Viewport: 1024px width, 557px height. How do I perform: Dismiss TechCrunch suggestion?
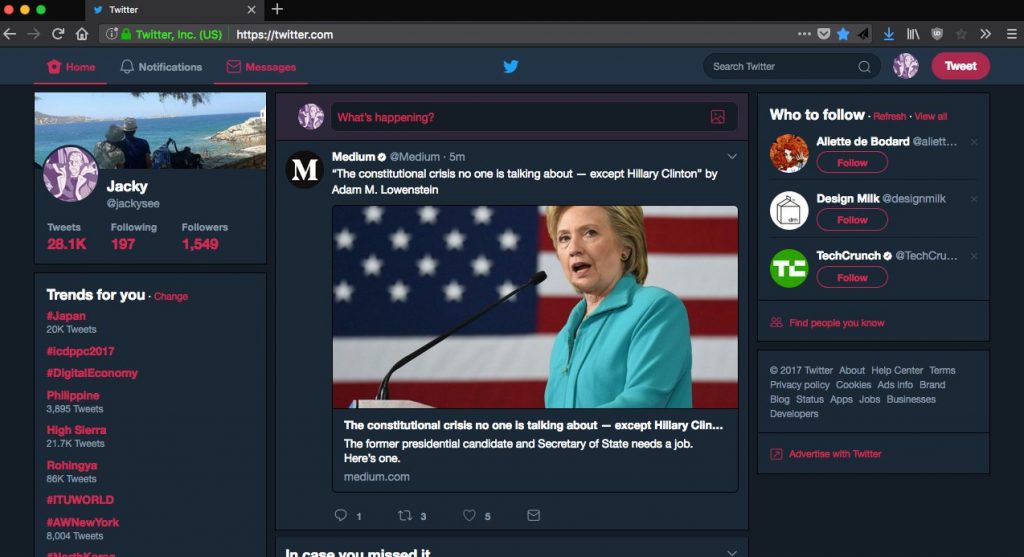tap(974, 256)
